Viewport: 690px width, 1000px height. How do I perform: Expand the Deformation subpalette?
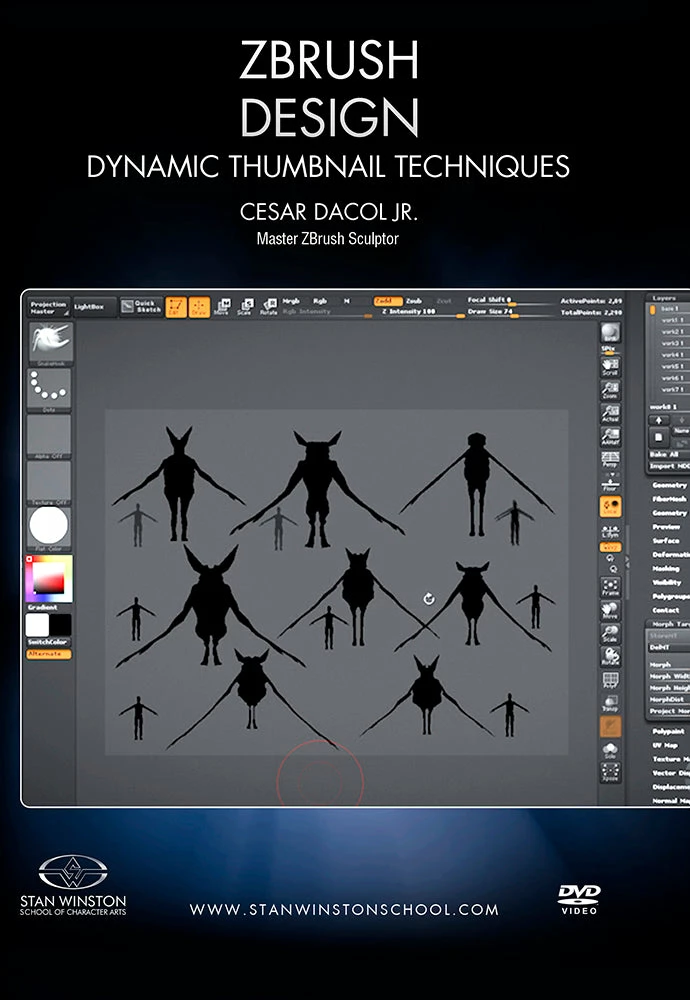coord(669,553)
